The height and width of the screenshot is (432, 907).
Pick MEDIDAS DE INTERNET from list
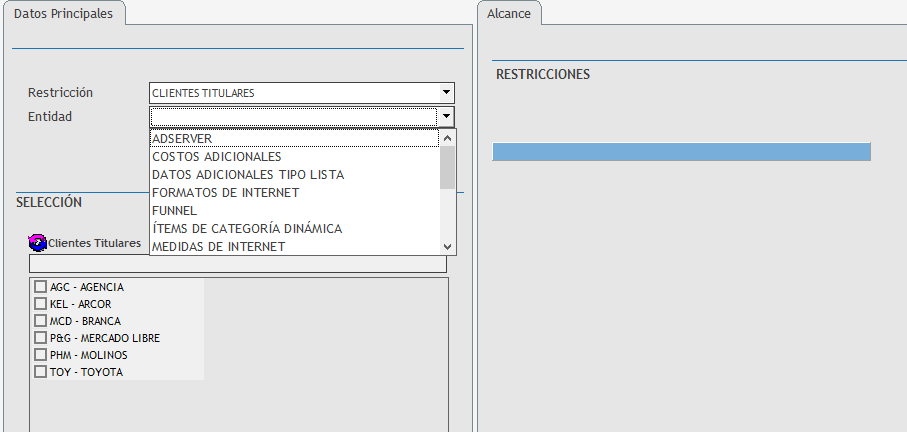pos(294,246)
